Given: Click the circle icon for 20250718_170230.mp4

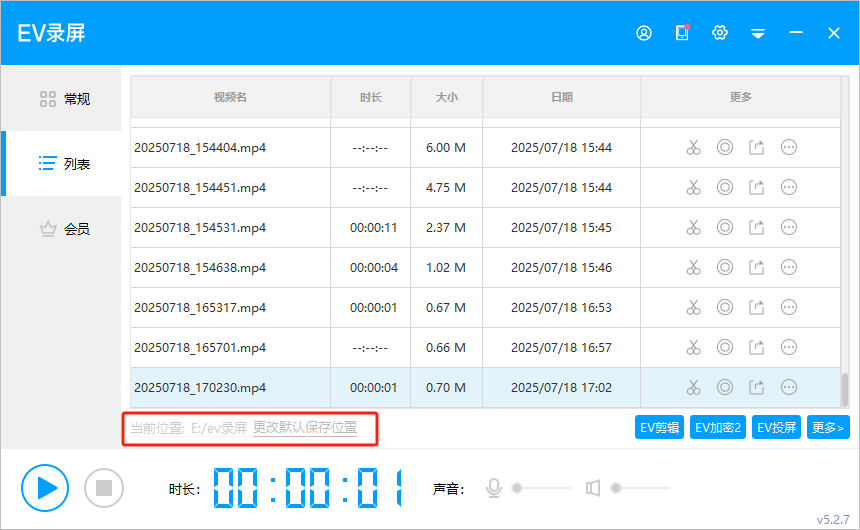Looking at the screenshot, I should click(x=725, y=388).
